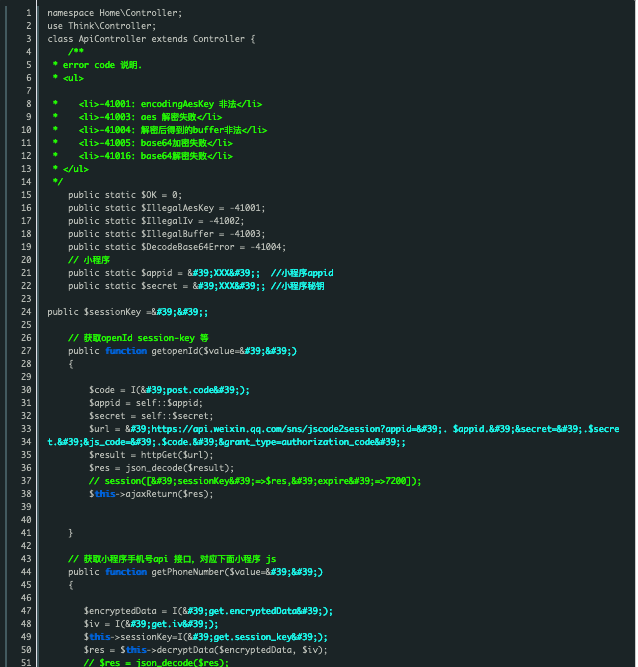Click '$IllegalIv = -41002;' line

coord(156,221)
